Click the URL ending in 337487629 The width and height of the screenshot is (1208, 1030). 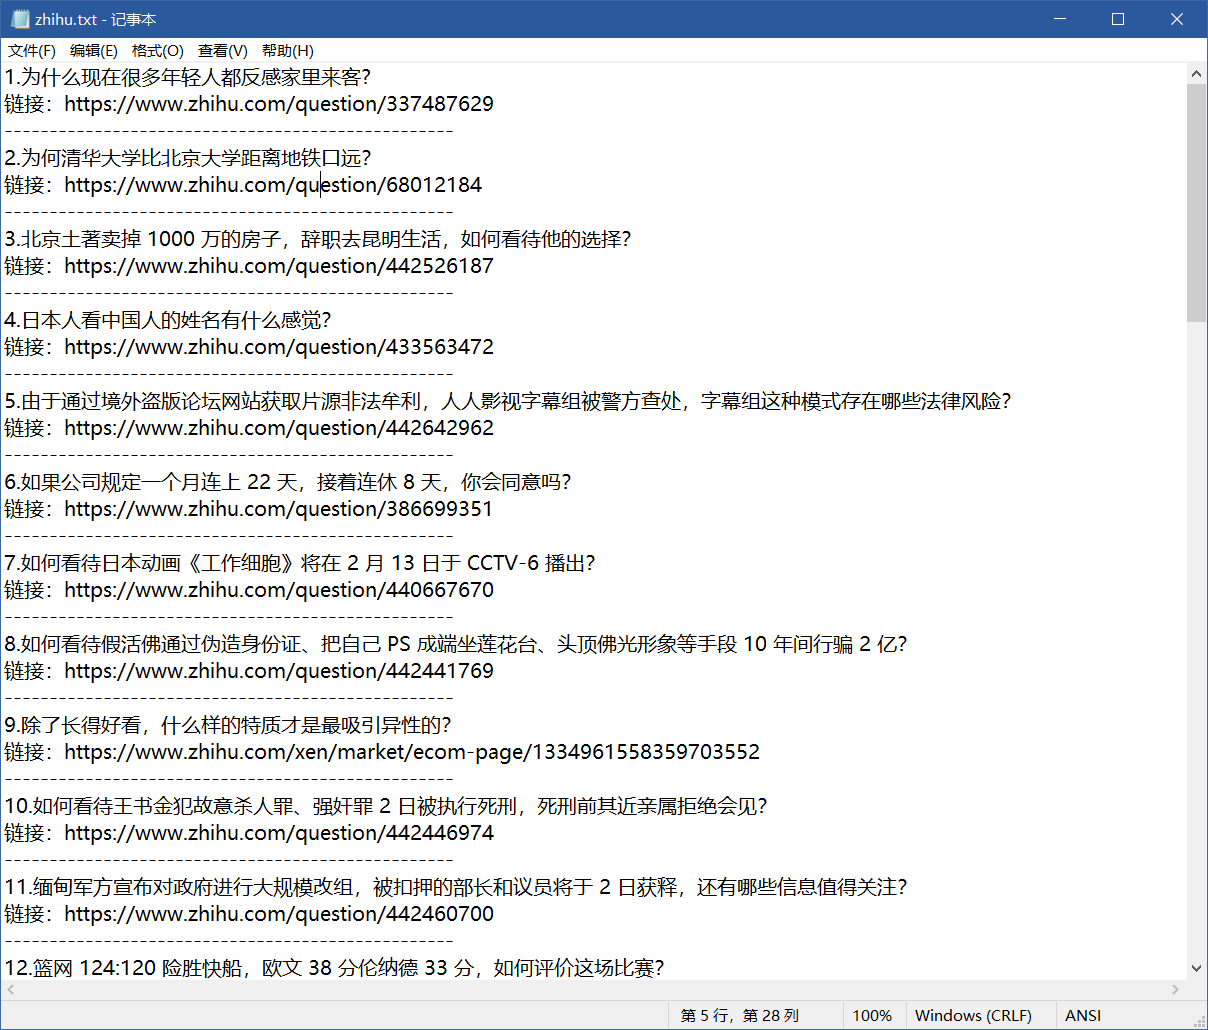(x=279, y=104)
